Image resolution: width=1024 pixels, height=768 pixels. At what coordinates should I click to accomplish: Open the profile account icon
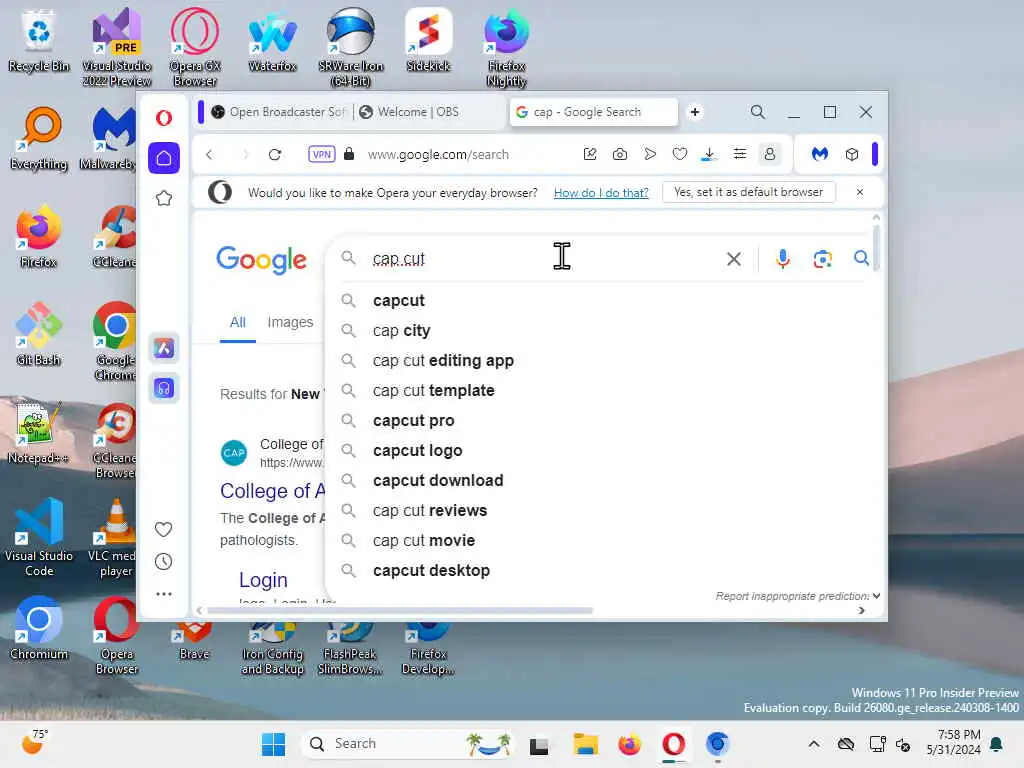(x=770, y=154)
